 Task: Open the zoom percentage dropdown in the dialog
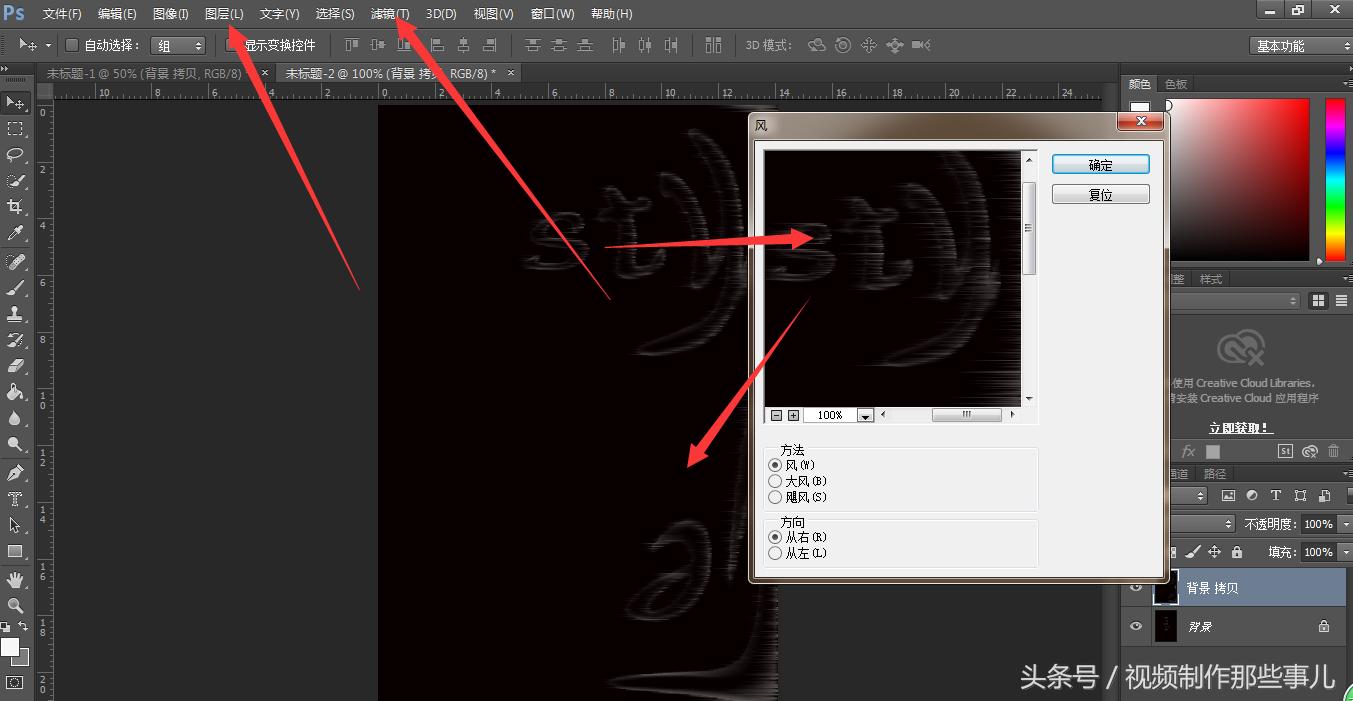864,415
